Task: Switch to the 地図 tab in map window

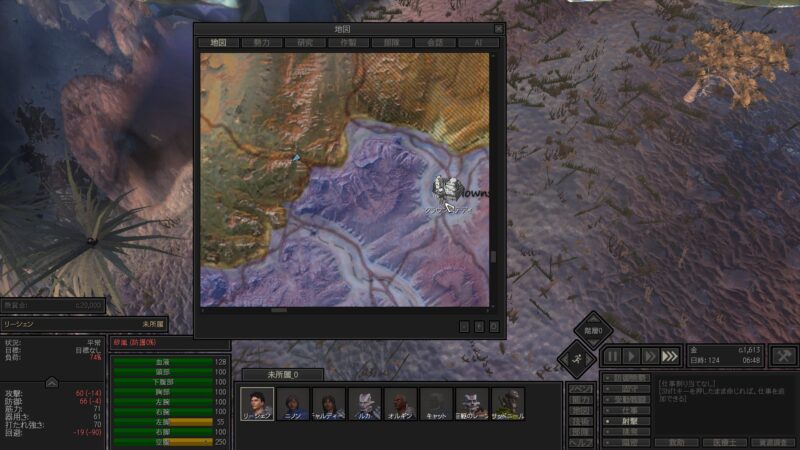Action: click(x=218, y=43)
